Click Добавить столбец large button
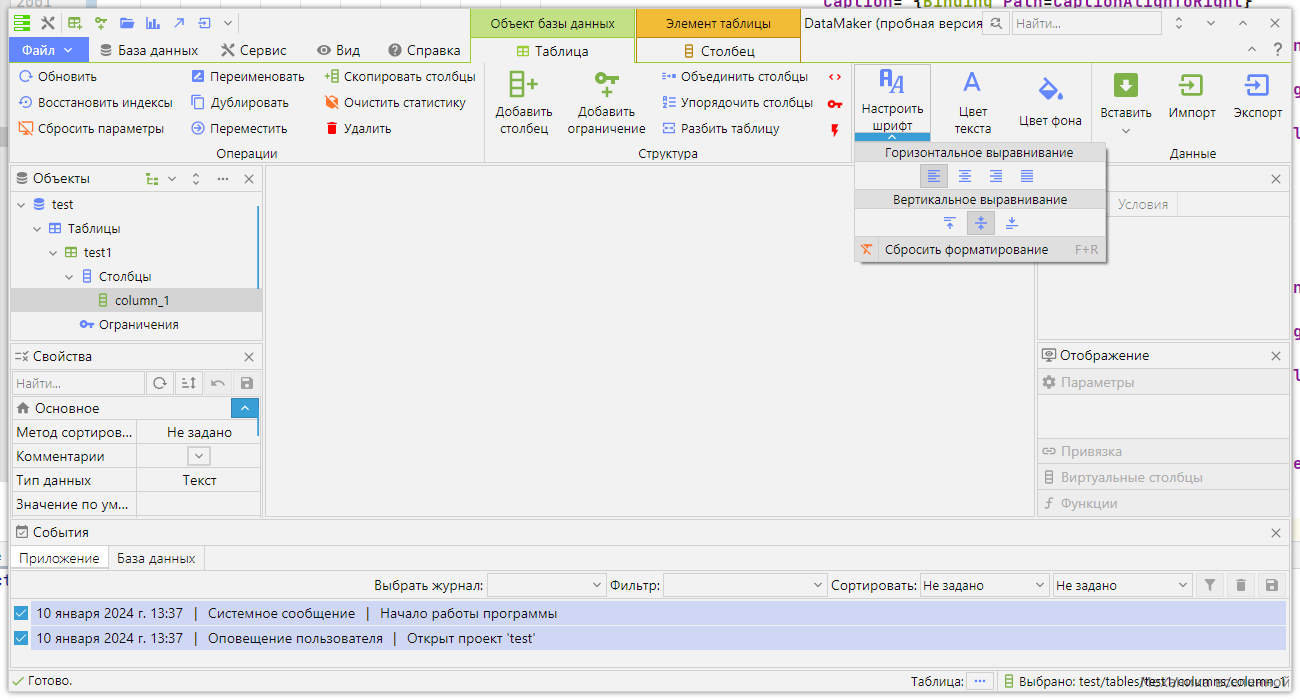 [523, 102]
